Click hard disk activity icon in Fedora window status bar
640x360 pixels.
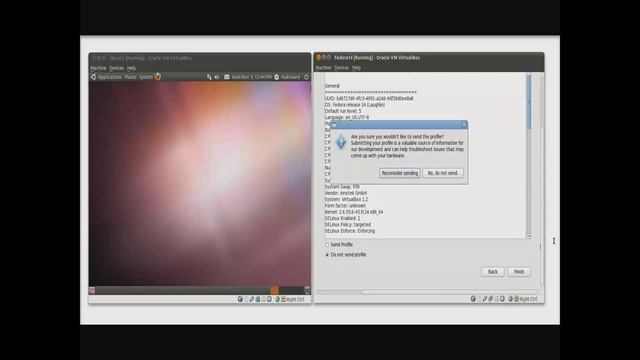473,299
